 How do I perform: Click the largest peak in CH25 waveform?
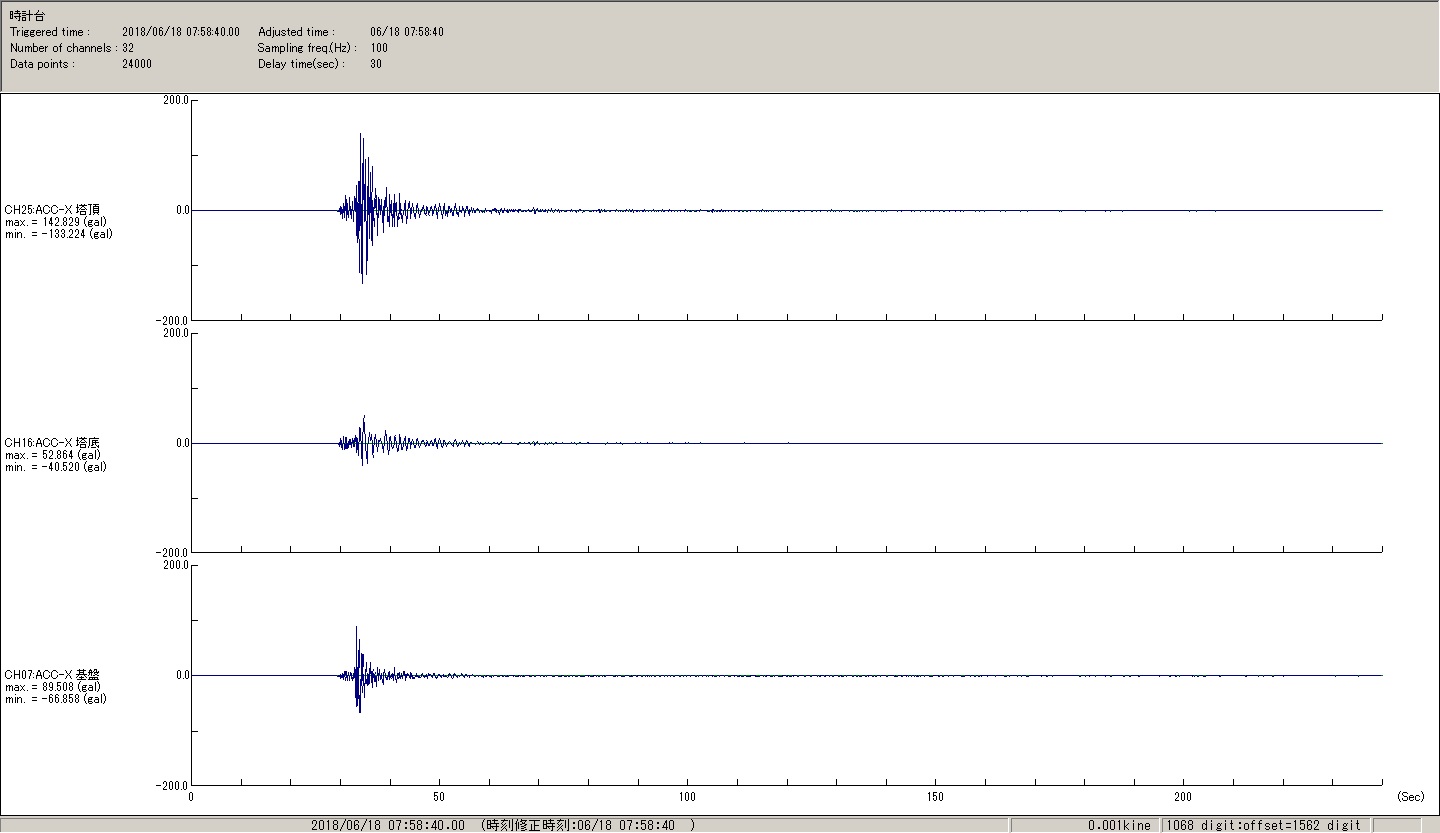361,136
